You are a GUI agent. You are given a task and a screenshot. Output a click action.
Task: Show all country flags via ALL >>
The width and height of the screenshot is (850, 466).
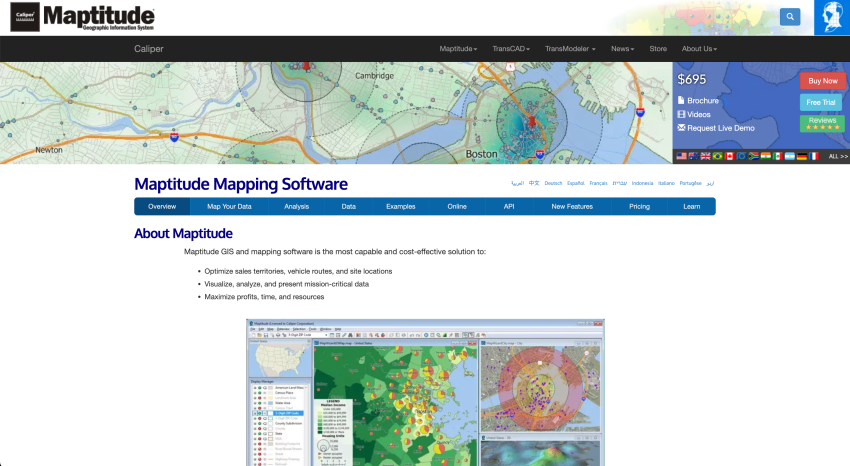pos(838,156)
